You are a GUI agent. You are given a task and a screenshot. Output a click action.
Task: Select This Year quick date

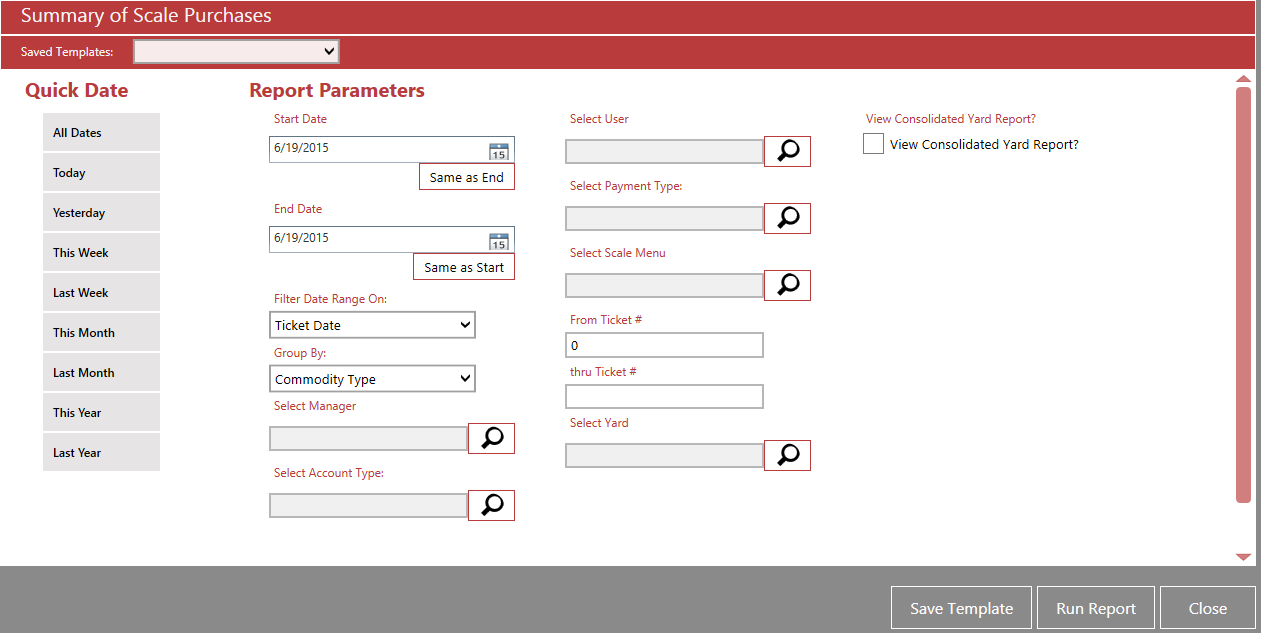(101, 412)
